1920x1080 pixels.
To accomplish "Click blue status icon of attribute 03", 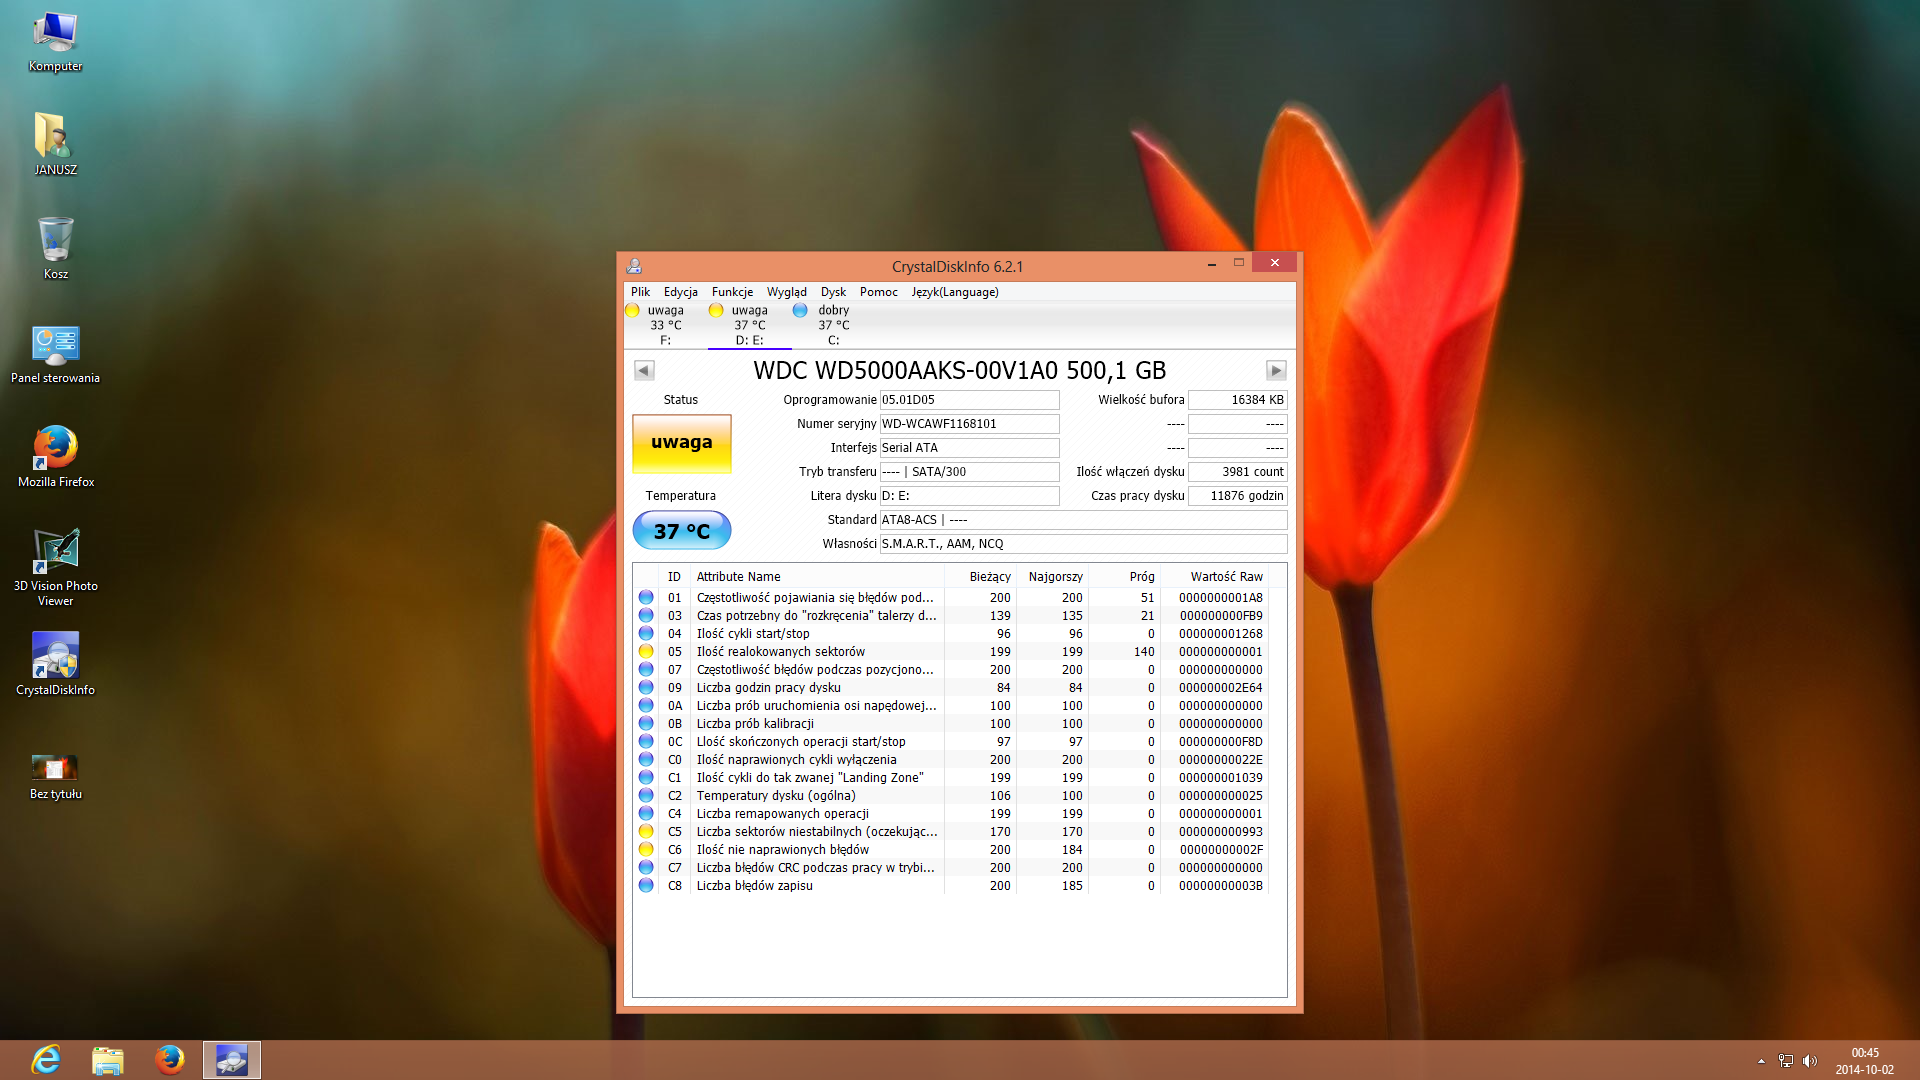I will tap(646, 616).
